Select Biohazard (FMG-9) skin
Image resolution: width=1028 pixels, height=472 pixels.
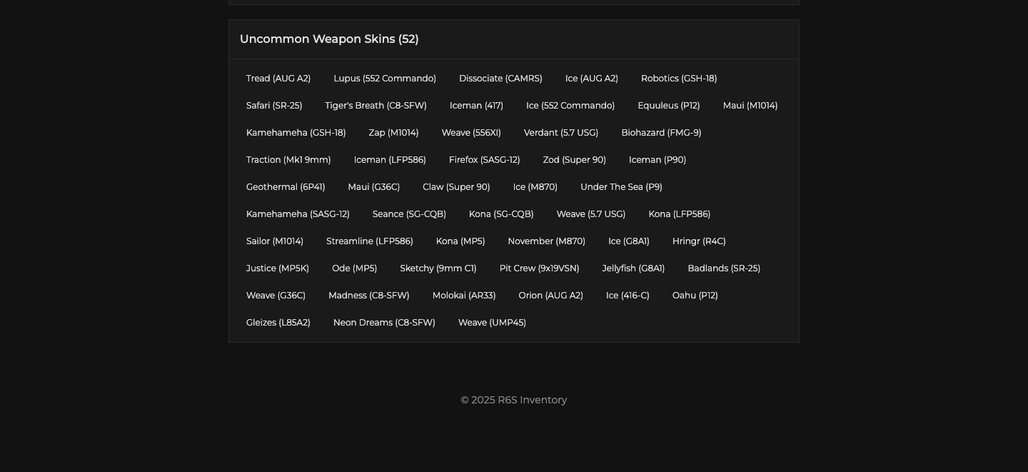coord(661,132)
